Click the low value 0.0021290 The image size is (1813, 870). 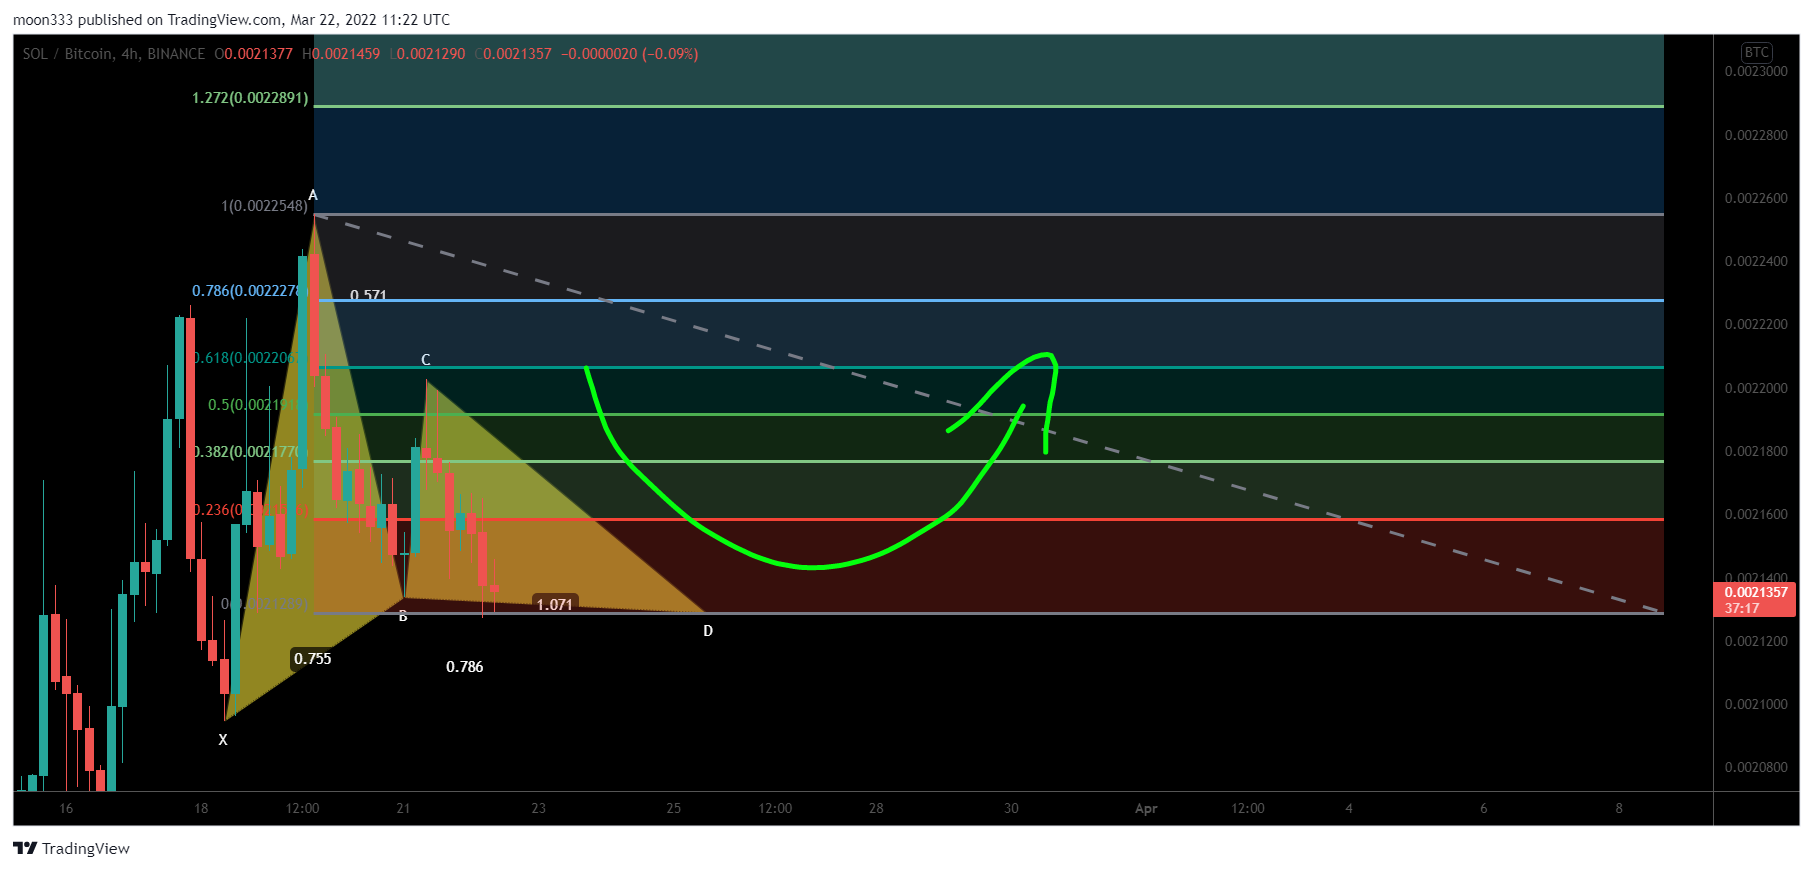click(431, 54)
